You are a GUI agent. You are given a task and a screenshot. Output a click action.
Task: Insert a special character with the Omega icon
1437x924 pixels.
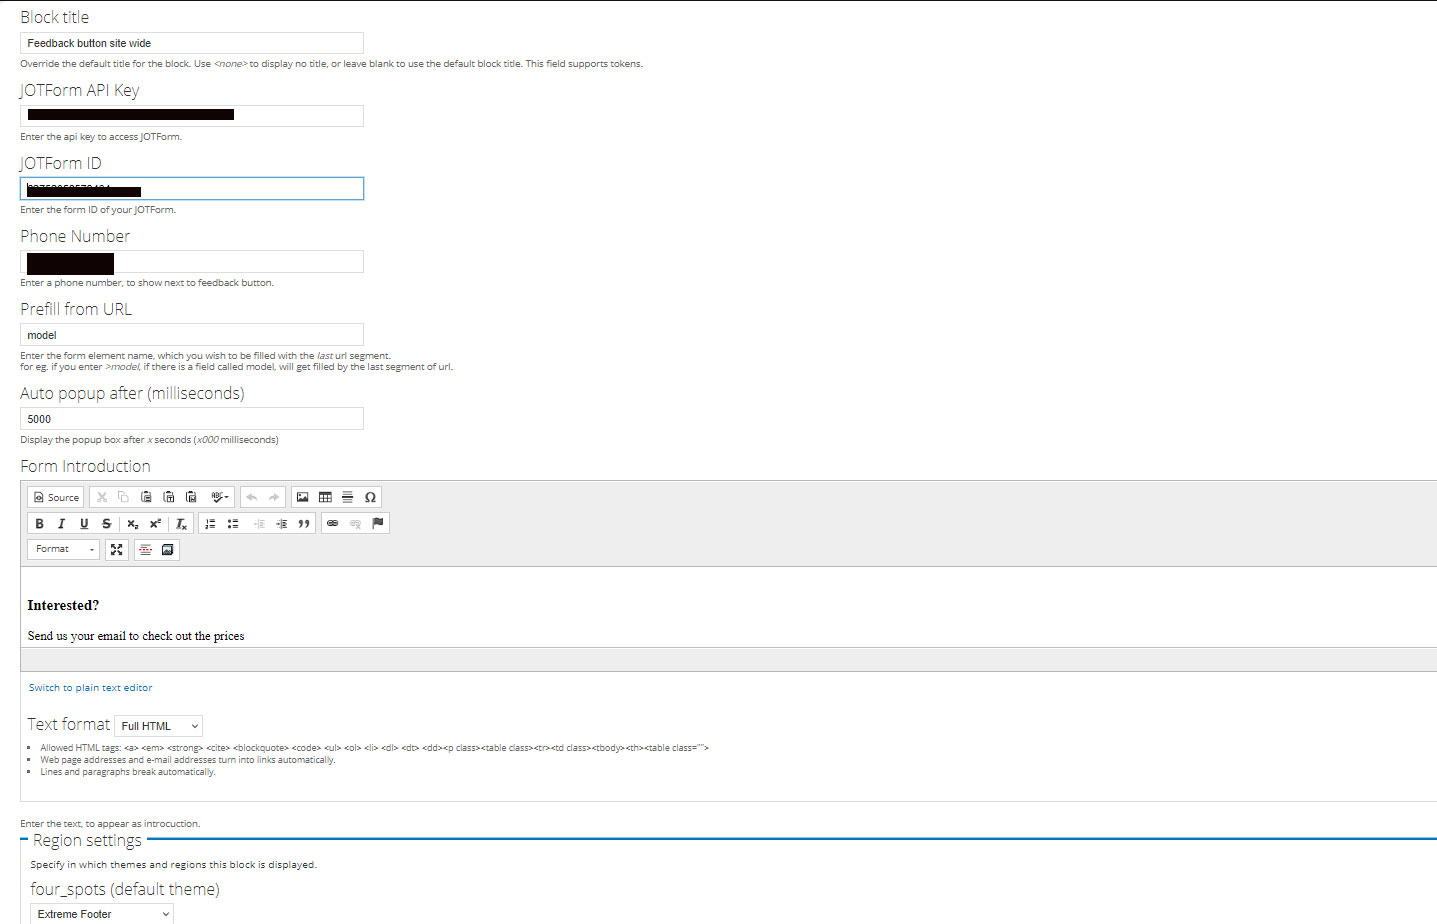(370, 497)
